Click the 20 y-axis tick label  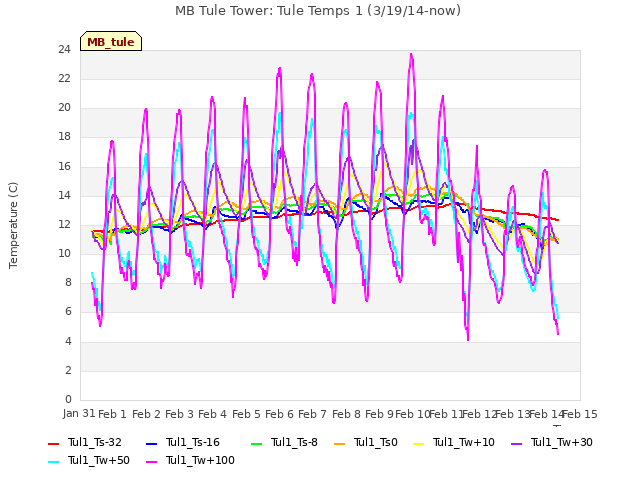(x=64, y=108)
